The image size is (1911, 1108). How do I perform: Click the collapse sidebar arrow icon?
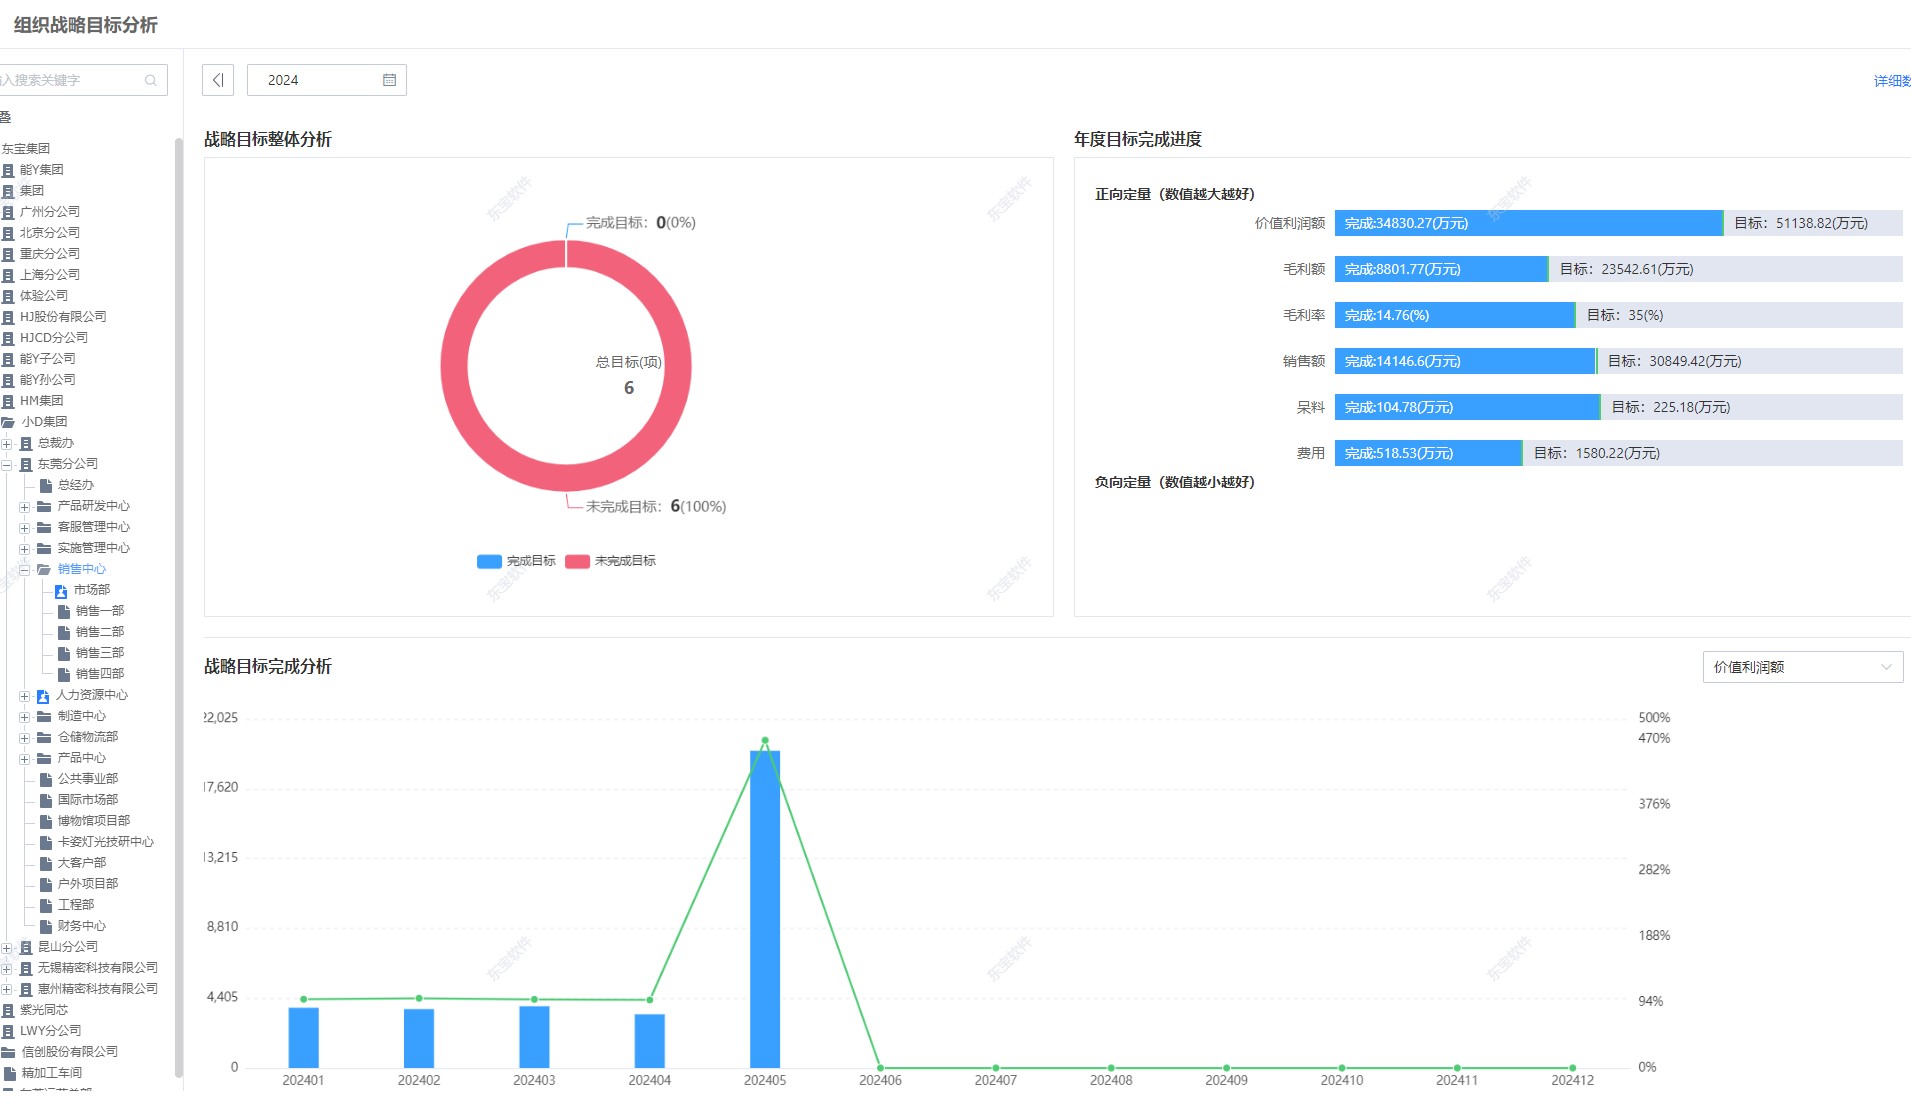[218, 80]
